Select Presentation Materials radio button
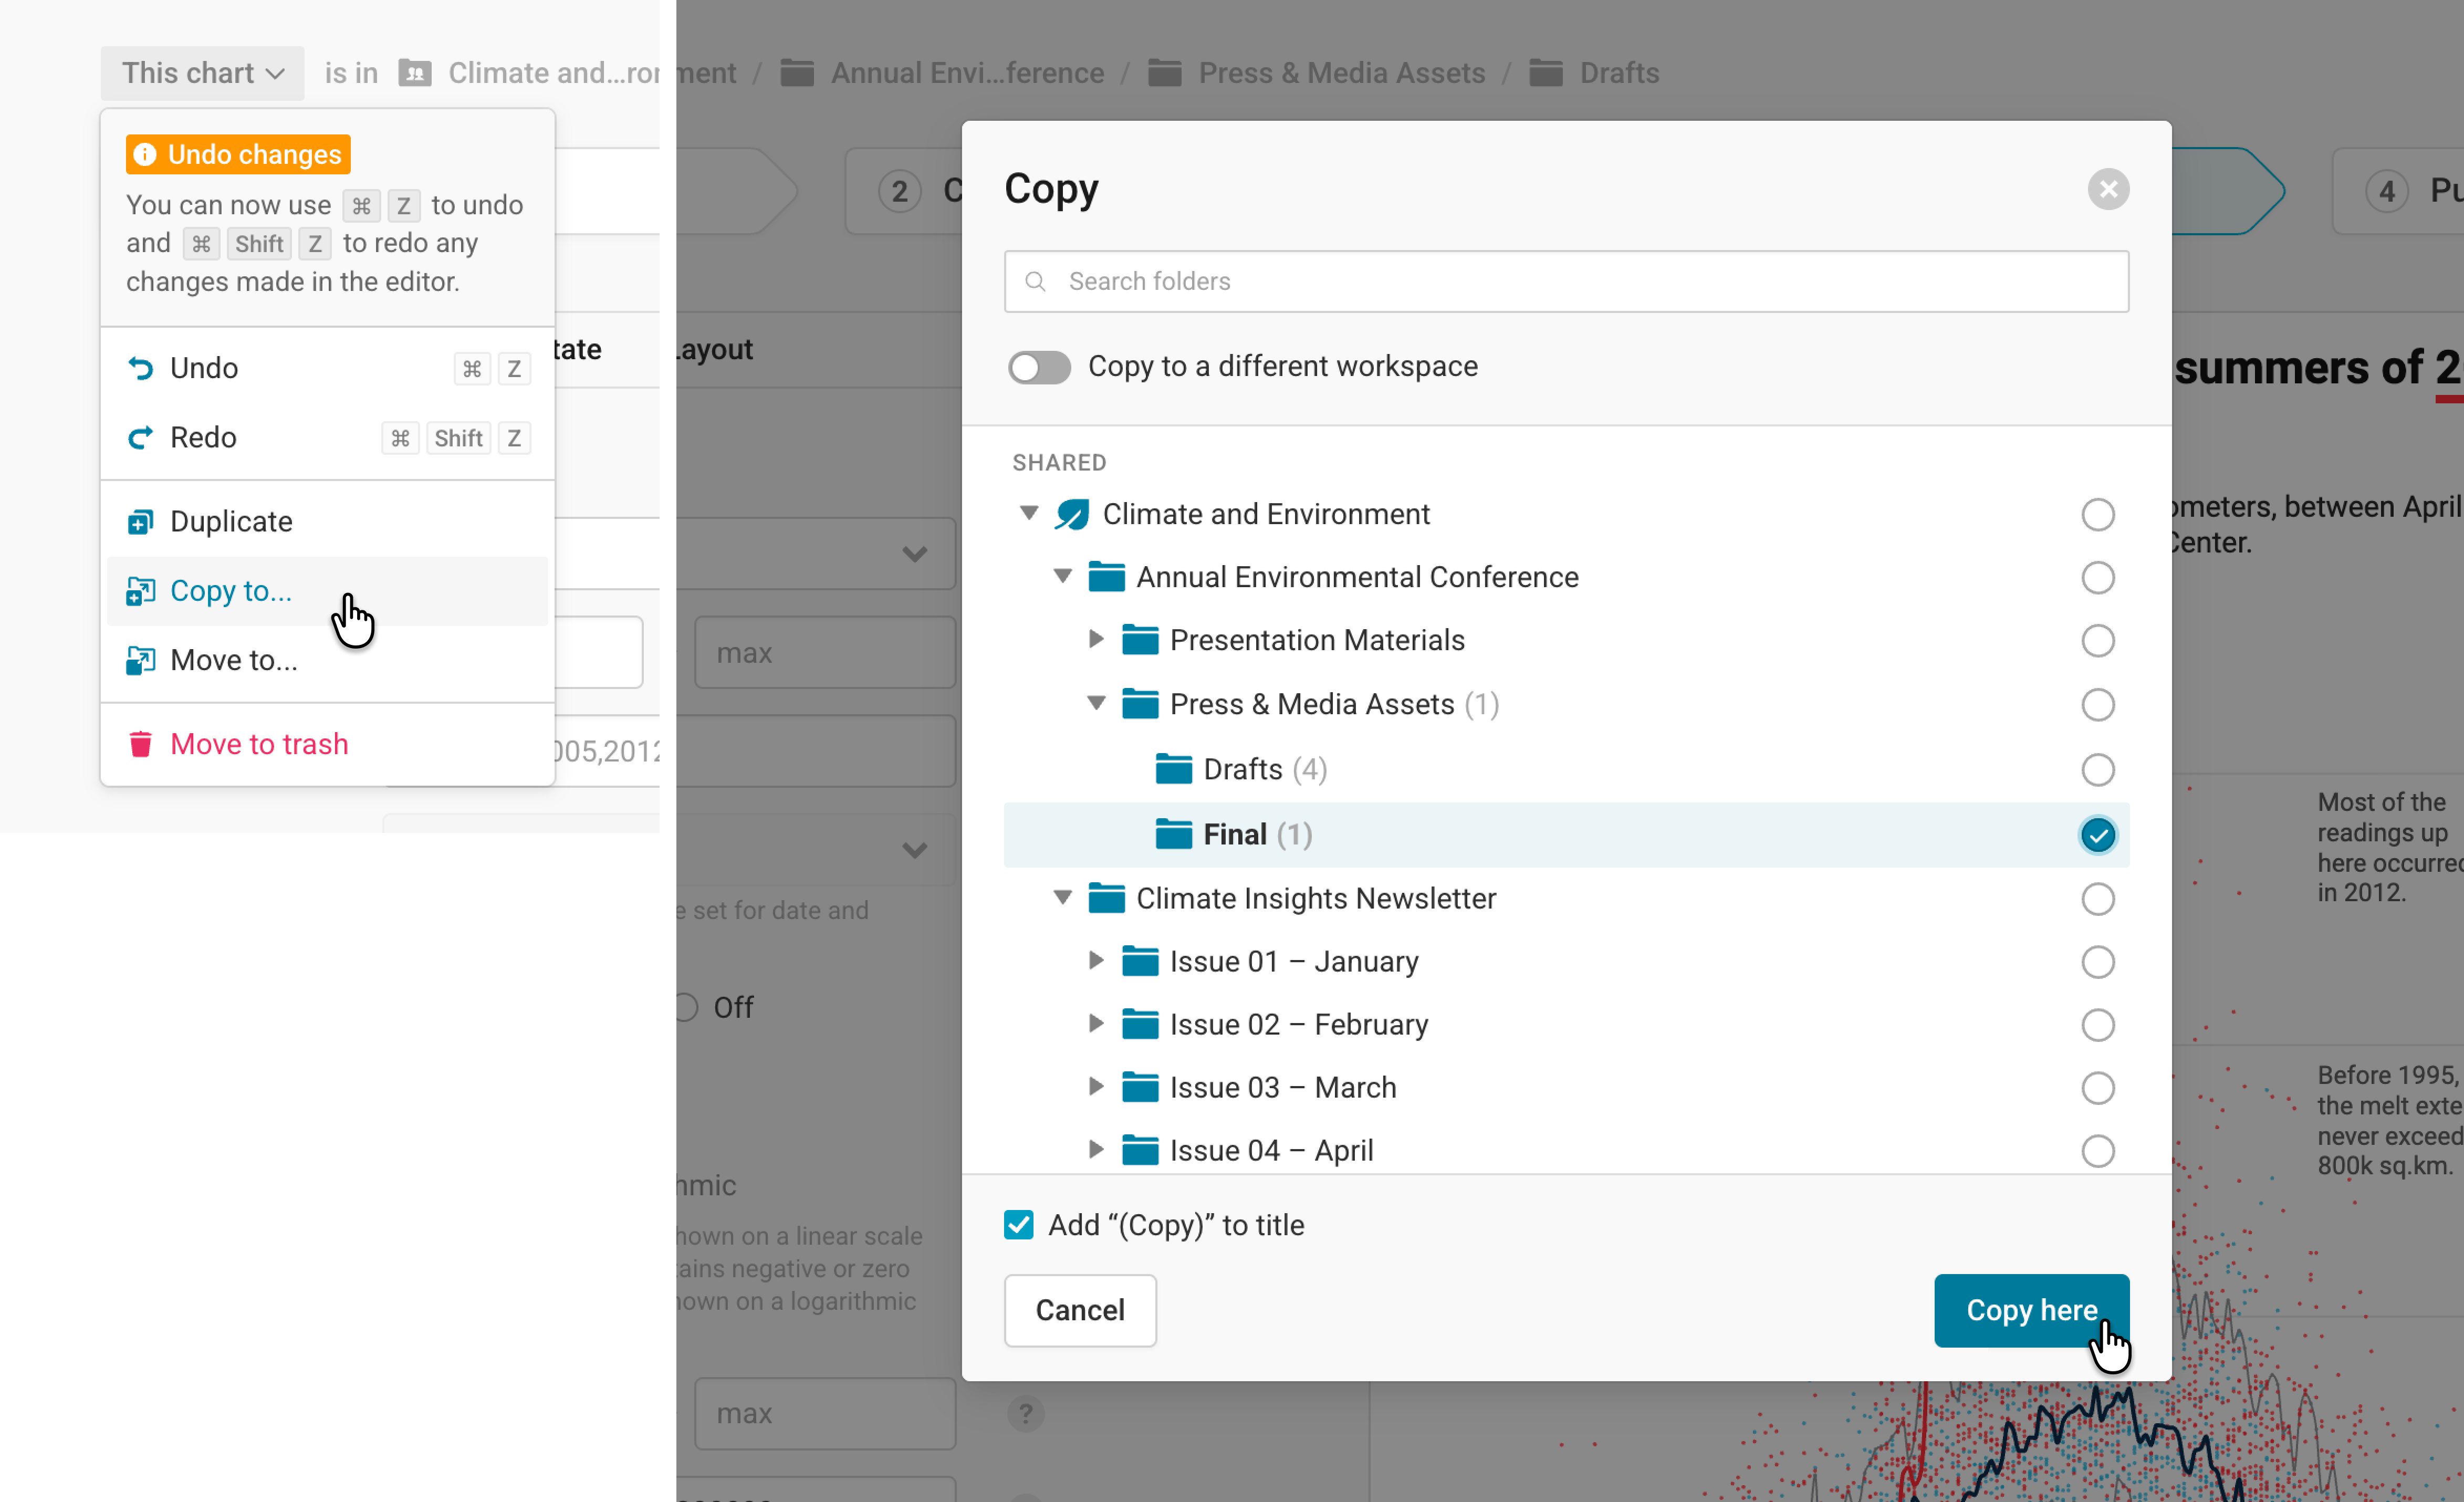The width and height of the screenshot is (2464, 1502). 2098,641
